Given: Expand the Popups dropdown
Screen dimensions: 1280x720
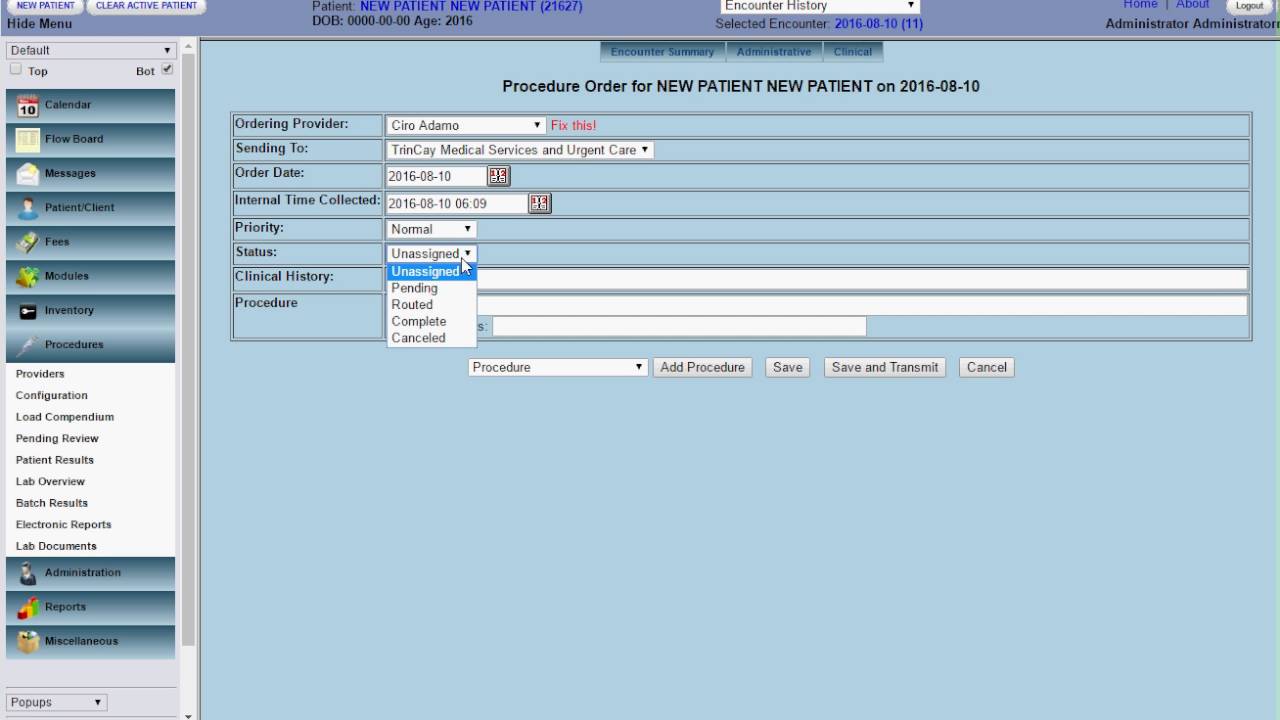Looking at the screenshot, I should [56, 702].
